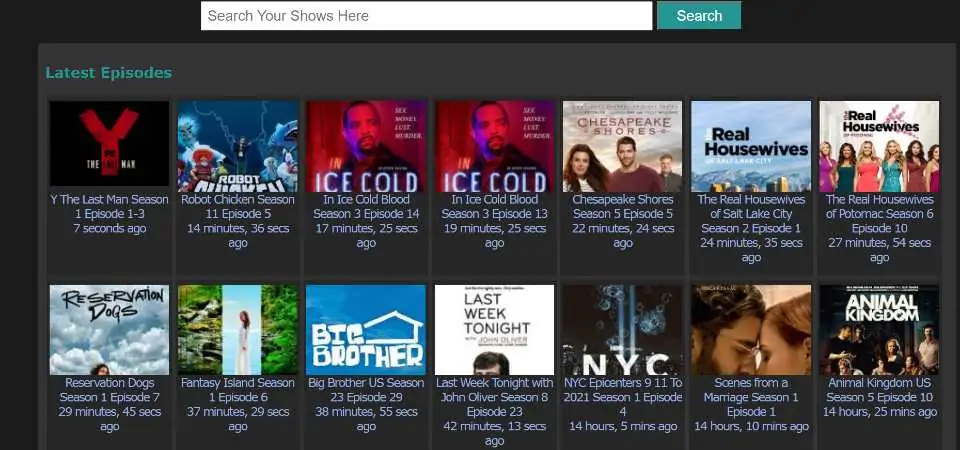Open the Animal Kingdom poster thumbnail
The width and height of the screenshot is (960, 450).
[879, 329]
